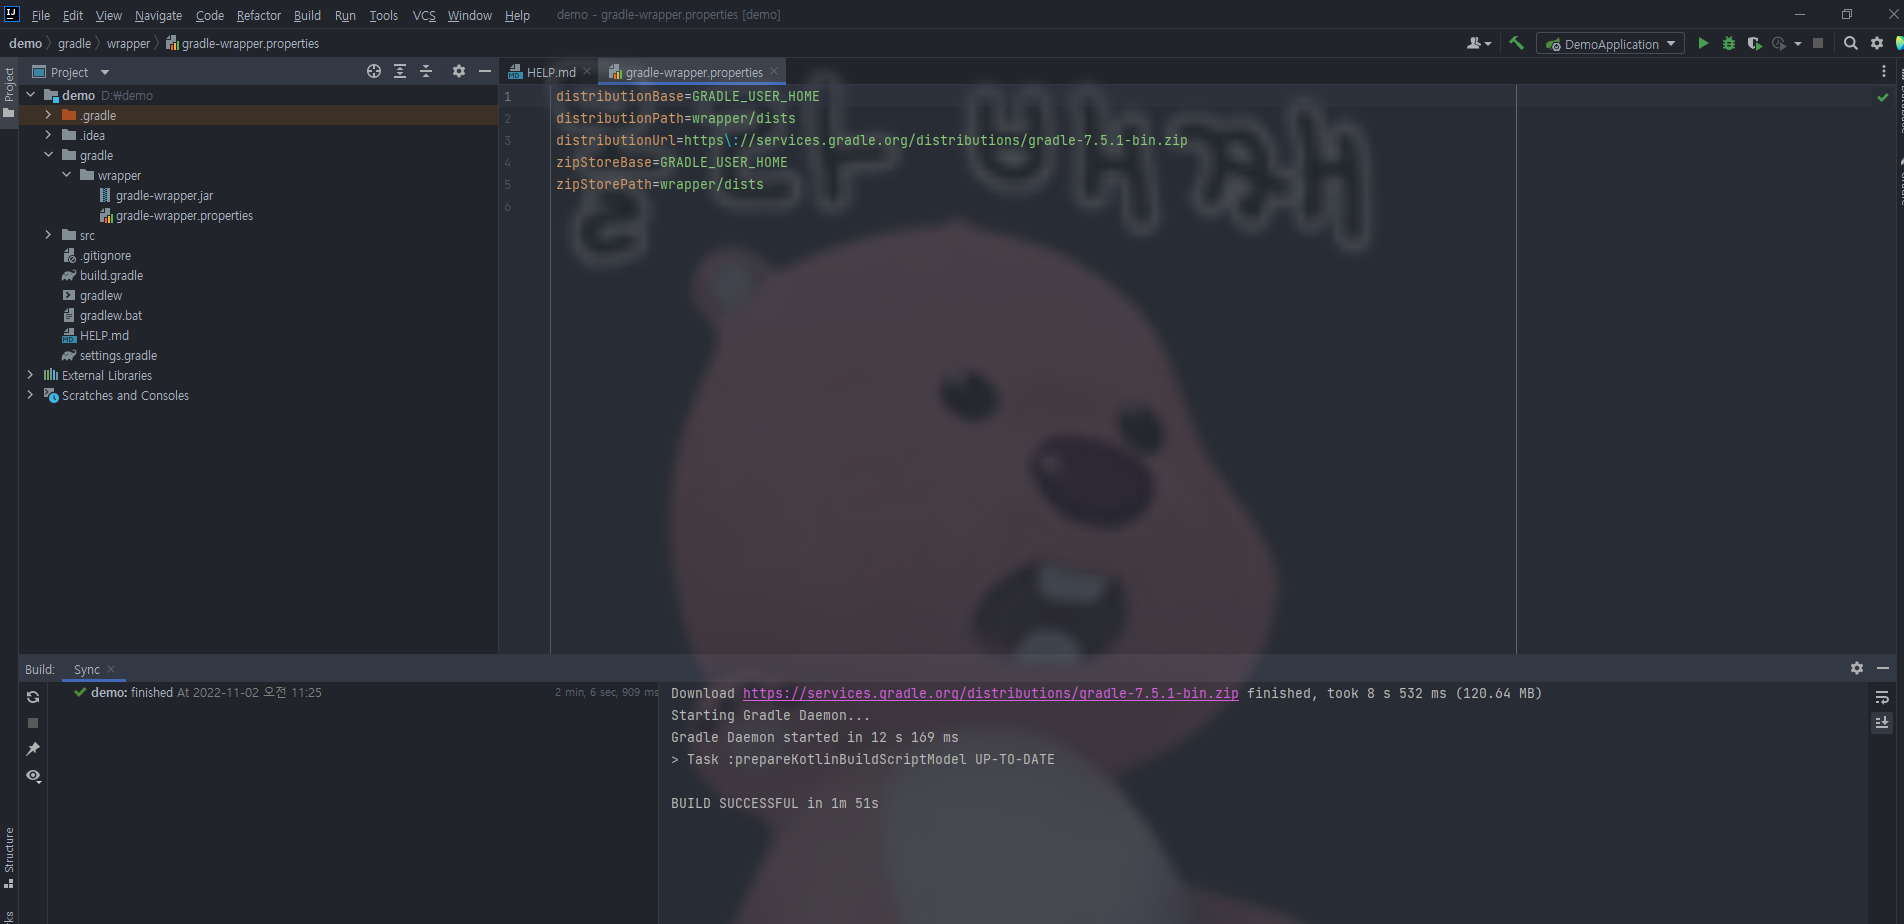Run with Coverage icon in toolbar

(x=1754, y=43)
